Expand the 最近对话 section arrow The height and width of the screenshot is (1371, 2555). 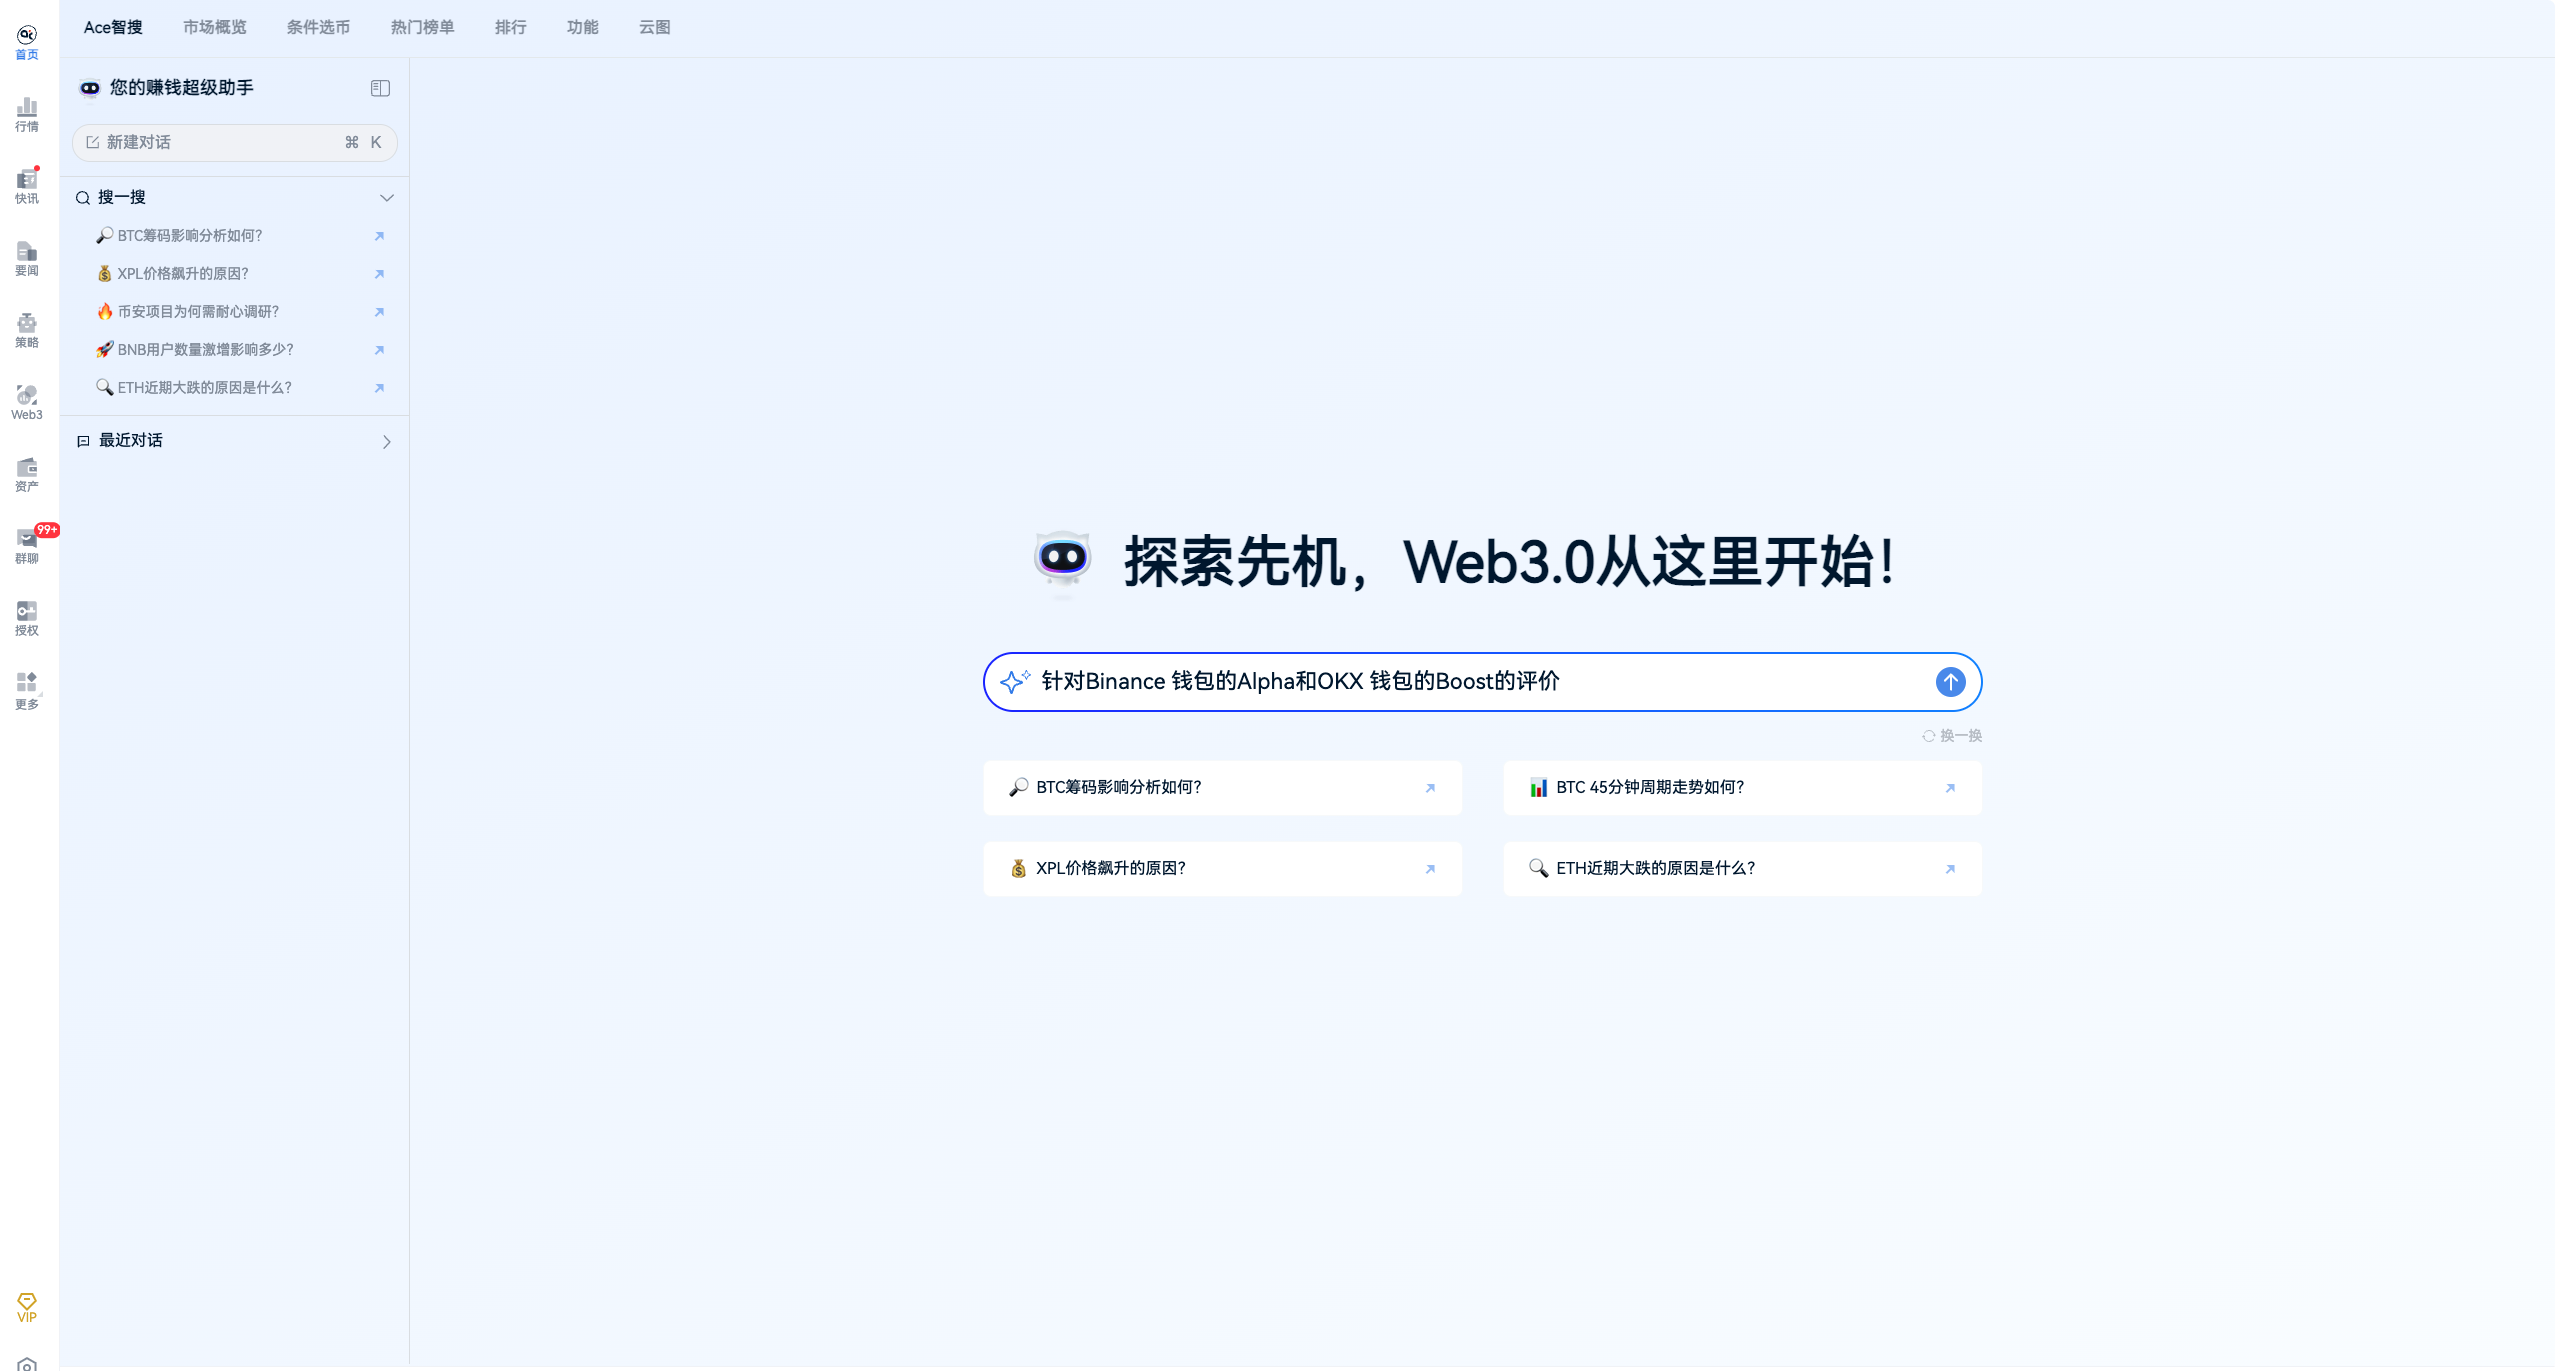[x=387, y=441]
